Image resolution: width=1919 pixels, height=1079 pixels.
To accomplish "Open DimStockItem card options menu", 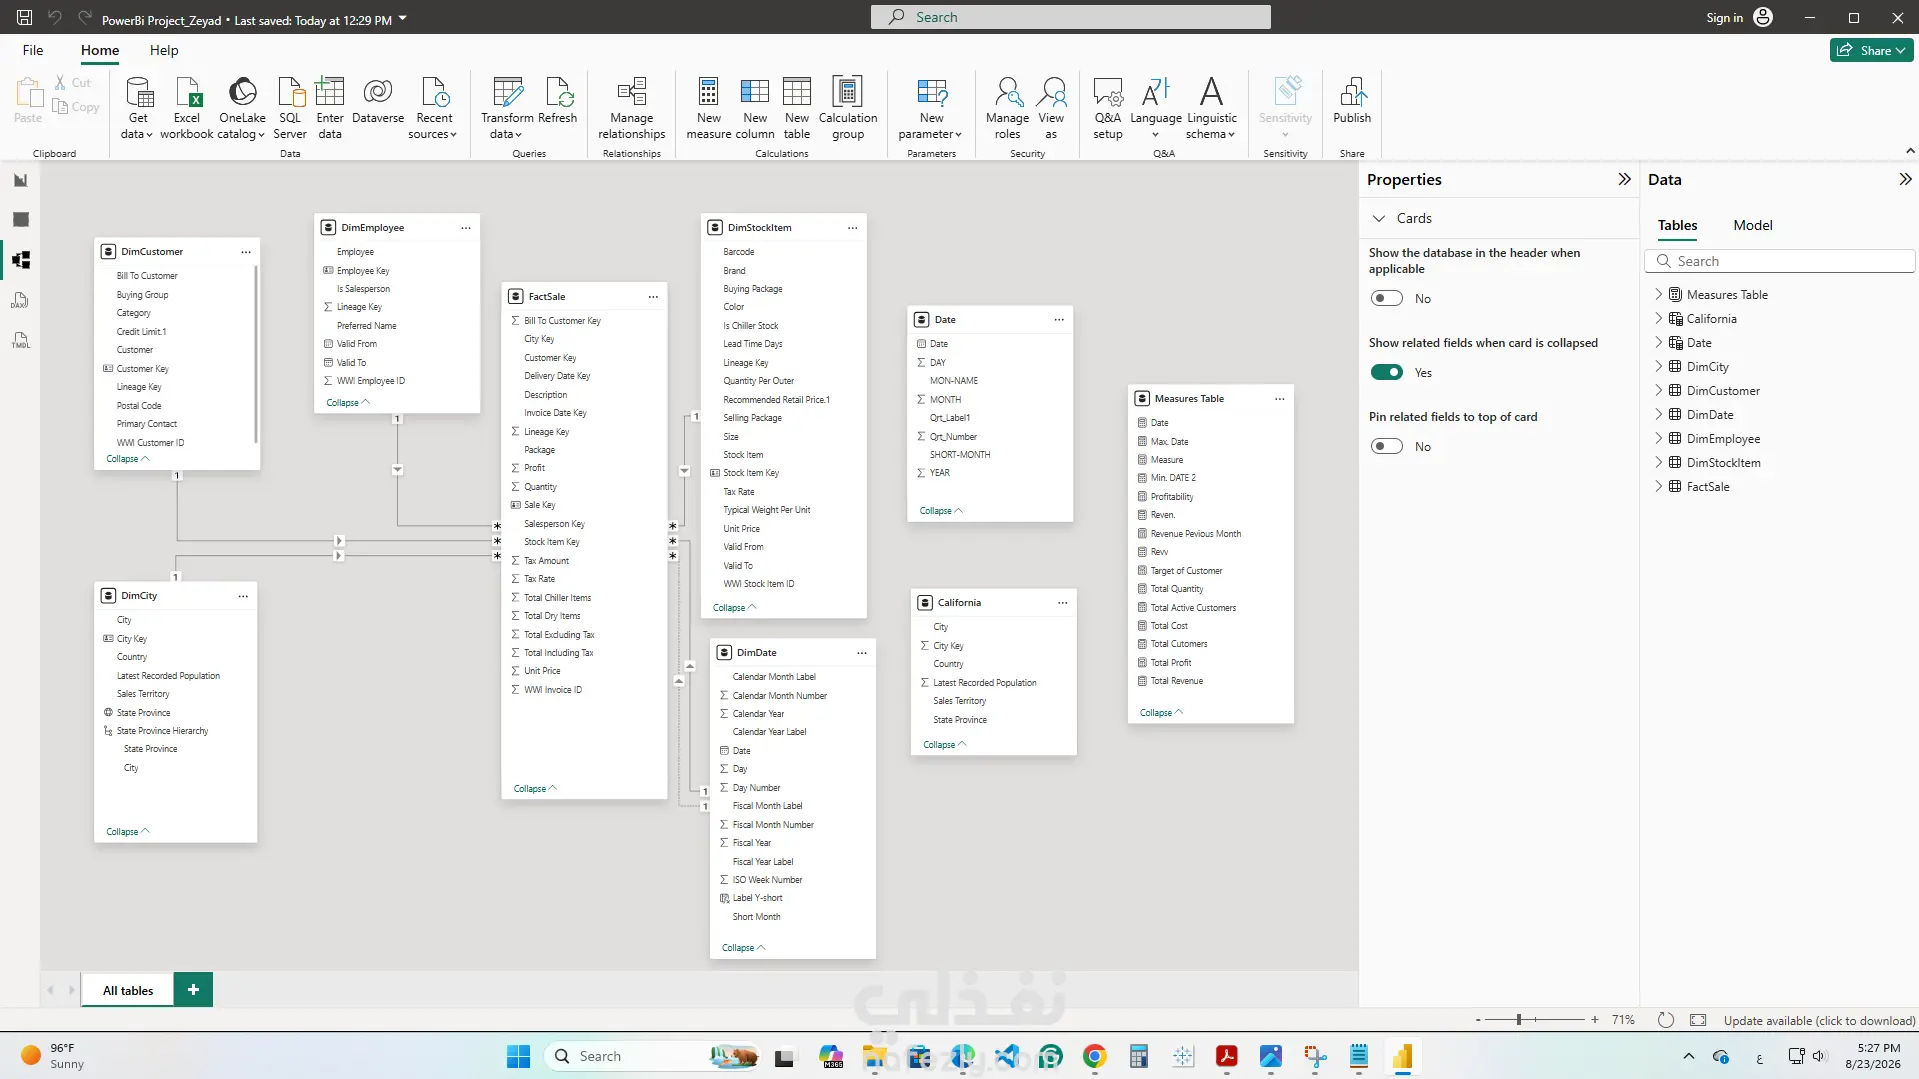I will (x=852, y=228).
